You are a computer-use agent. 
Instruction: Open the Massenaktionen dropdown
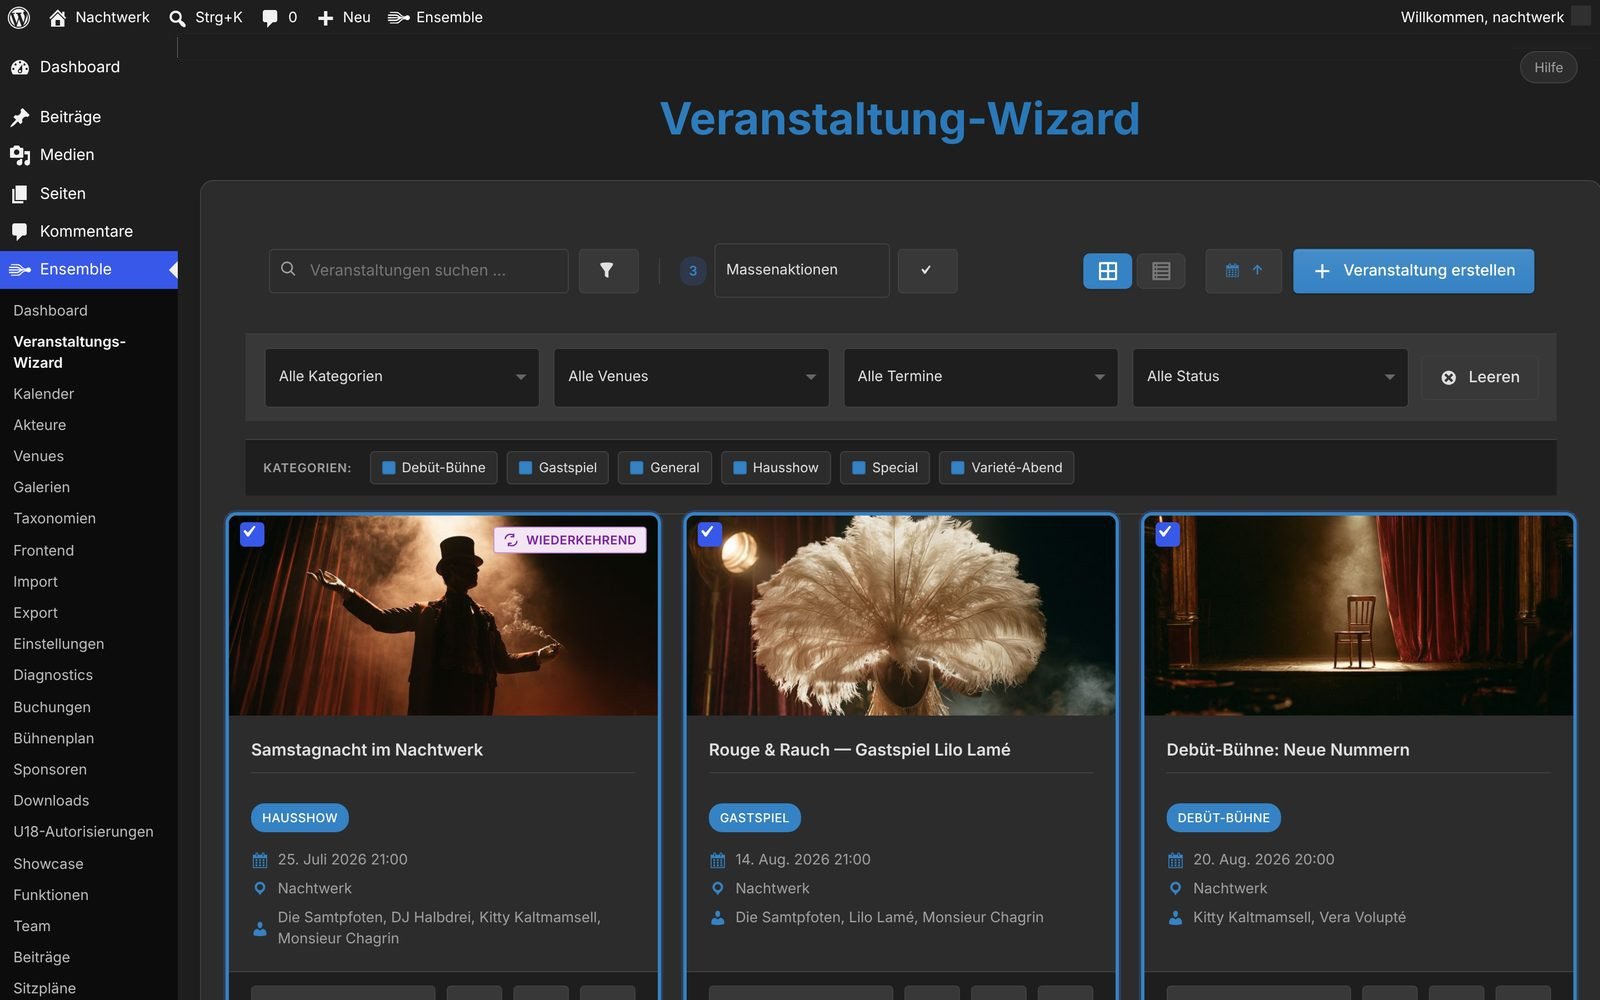coord(802,270)
